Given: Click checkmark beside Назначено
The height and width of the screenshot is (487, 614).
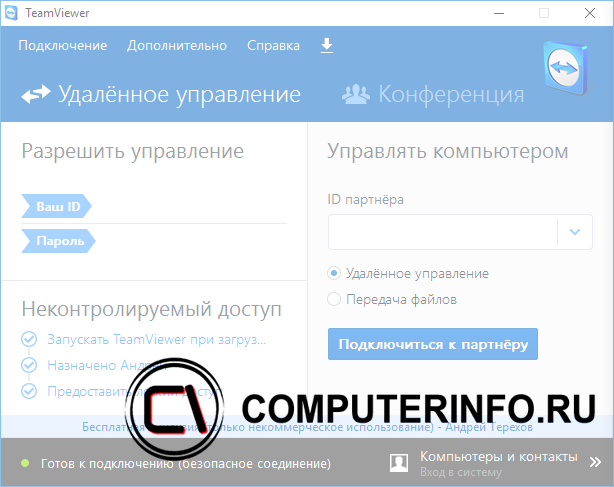Looking at the screenshot, I should click(29, 365).
